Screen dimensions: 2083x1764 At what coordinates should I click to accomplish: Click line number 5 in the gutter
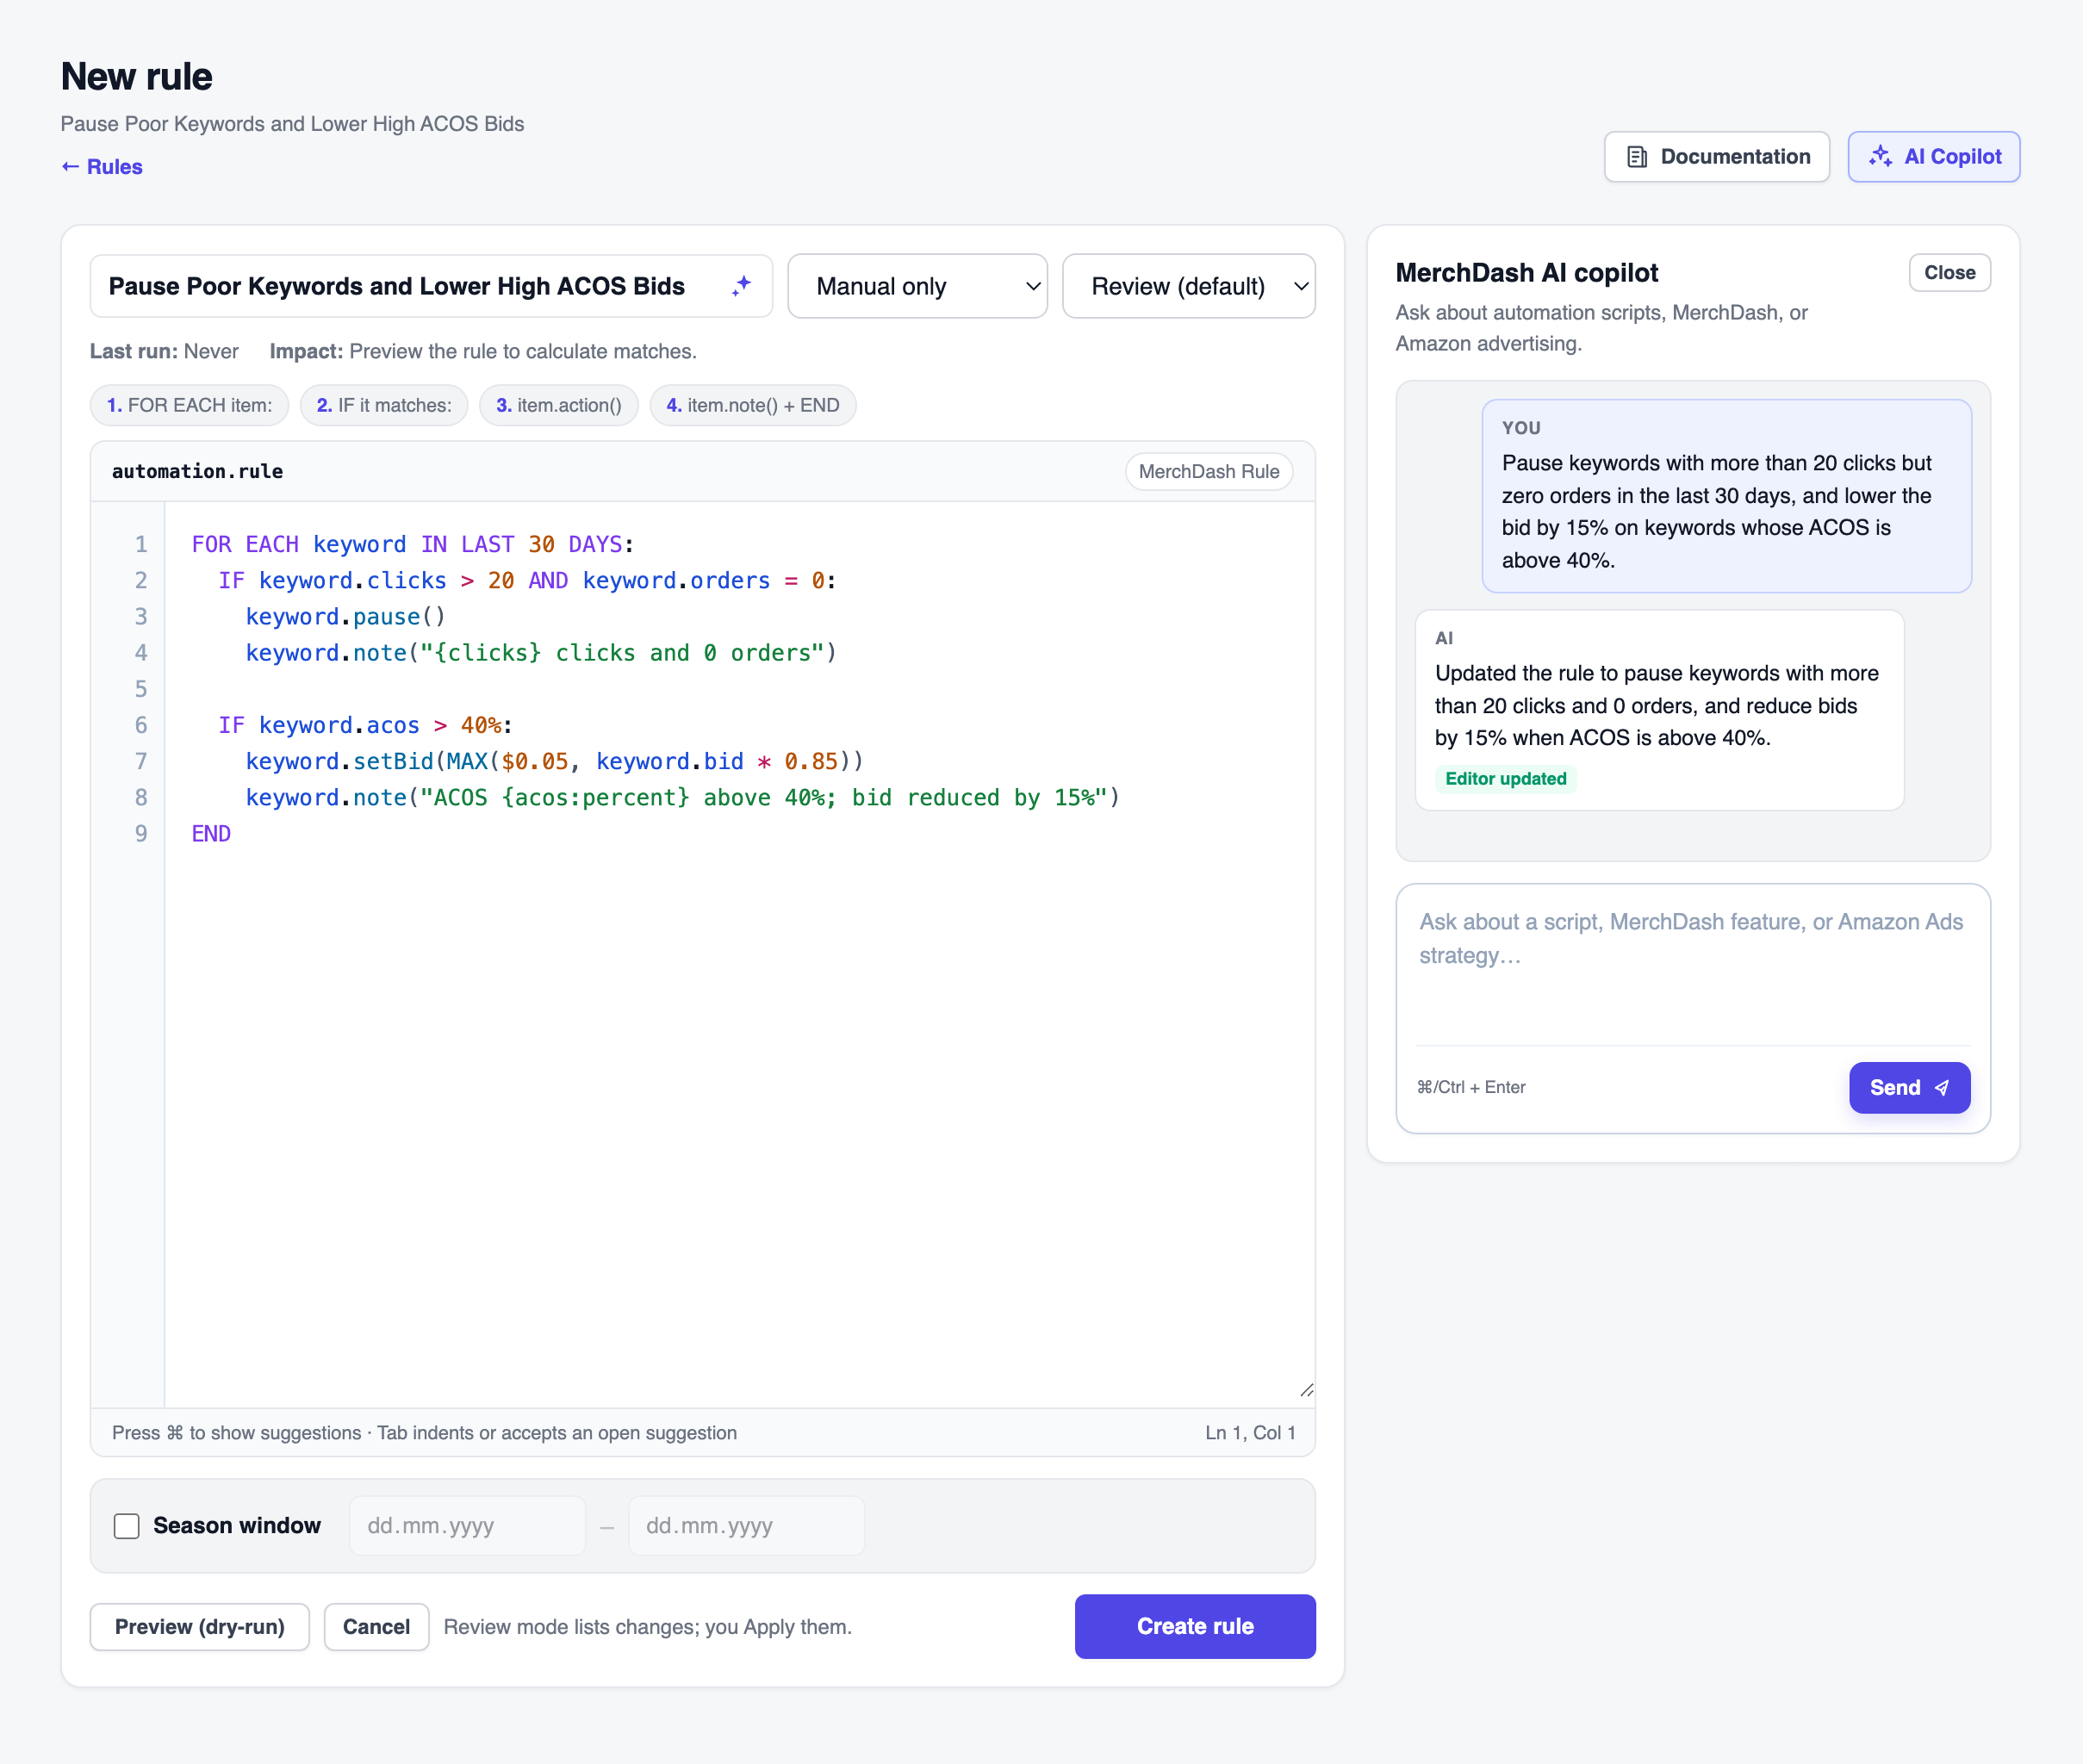click(141, 689)
